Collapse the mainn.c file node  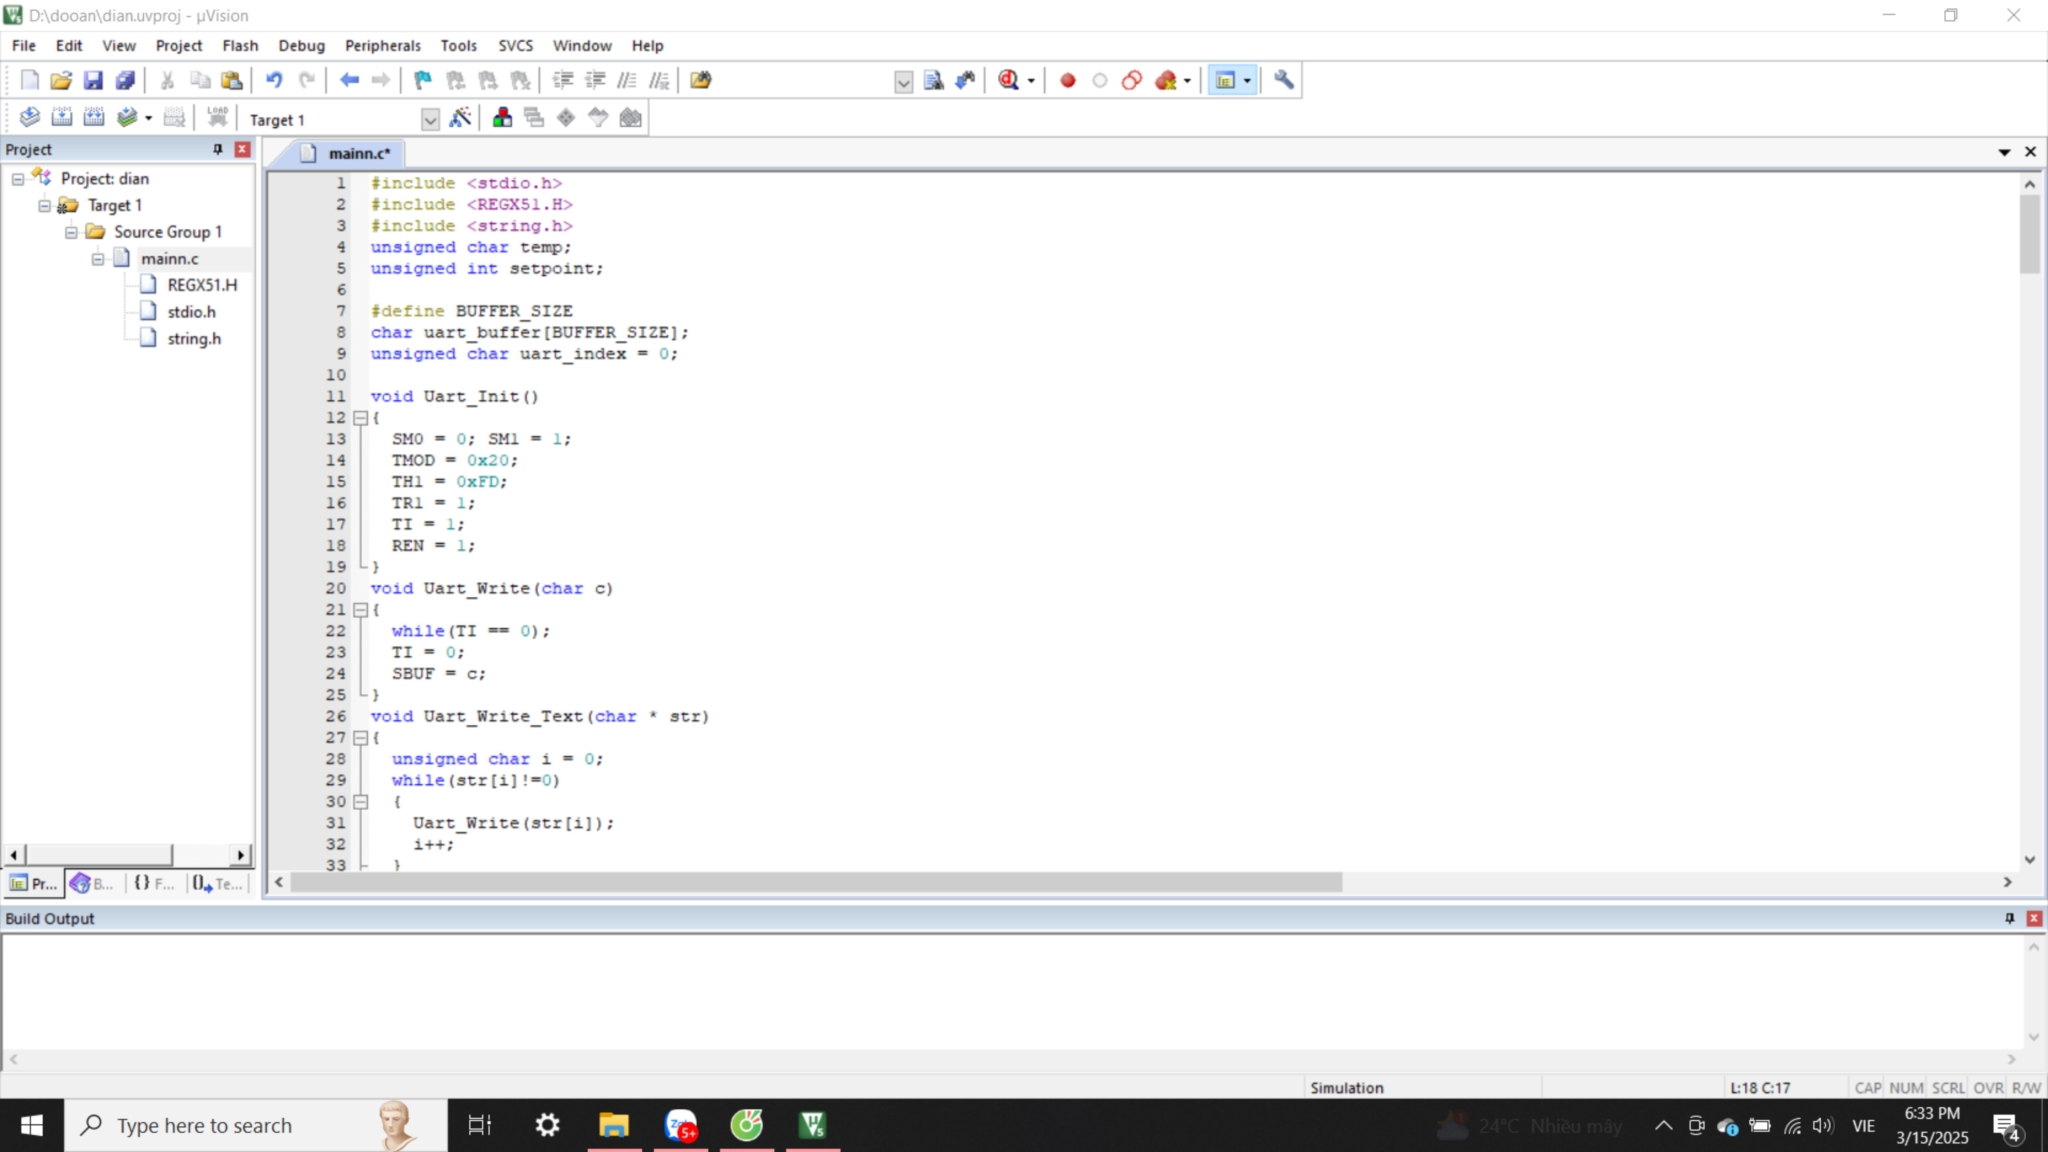pos(98,259)
